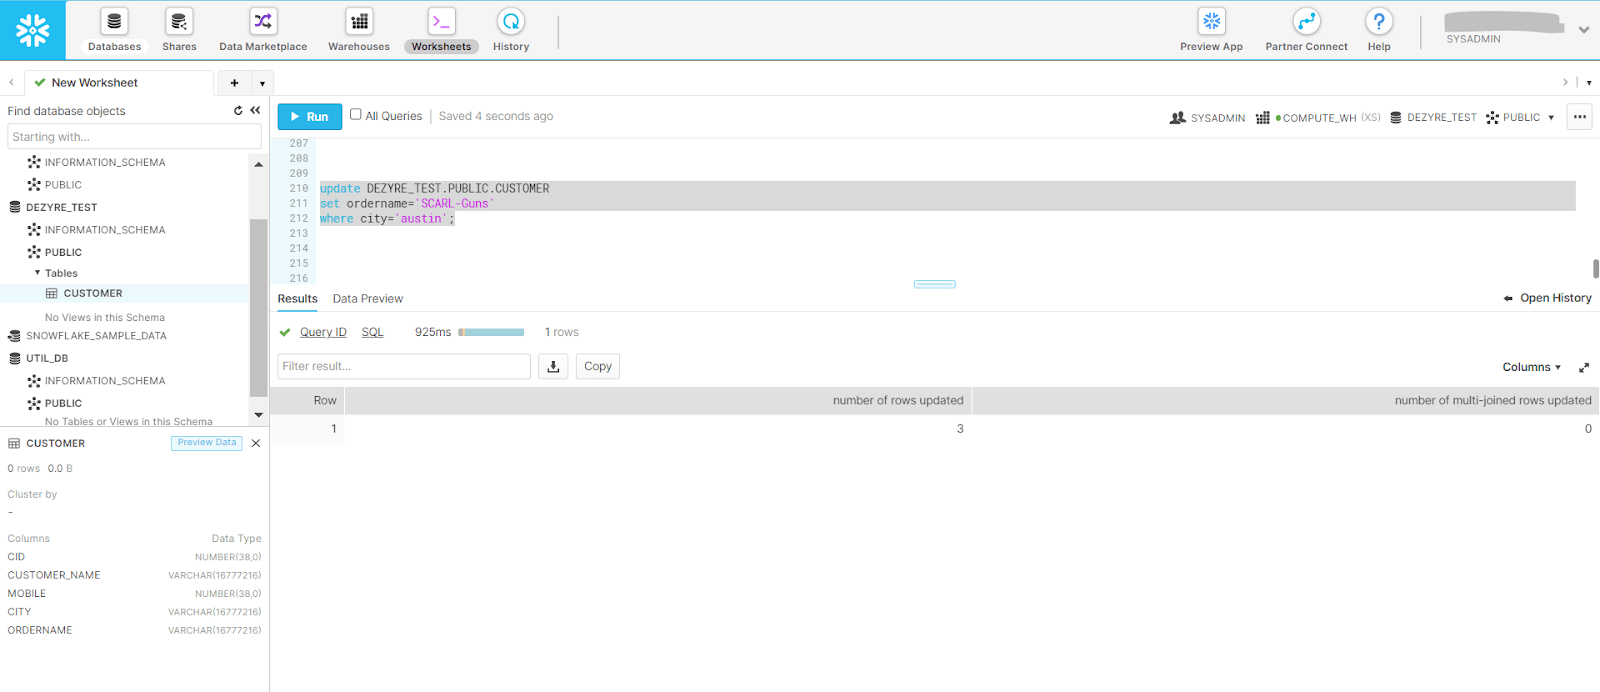Refresh the database objects list
This screenshot has width=1600, height=692.
238,111
